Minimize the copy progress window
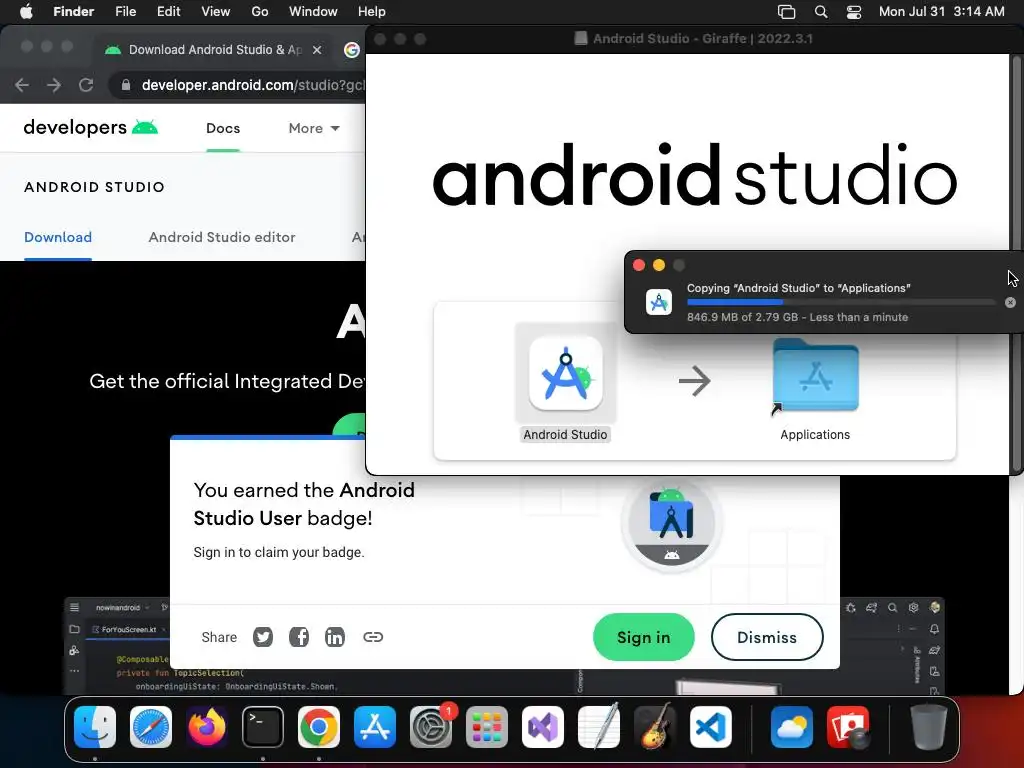 [x=659, y=265]
